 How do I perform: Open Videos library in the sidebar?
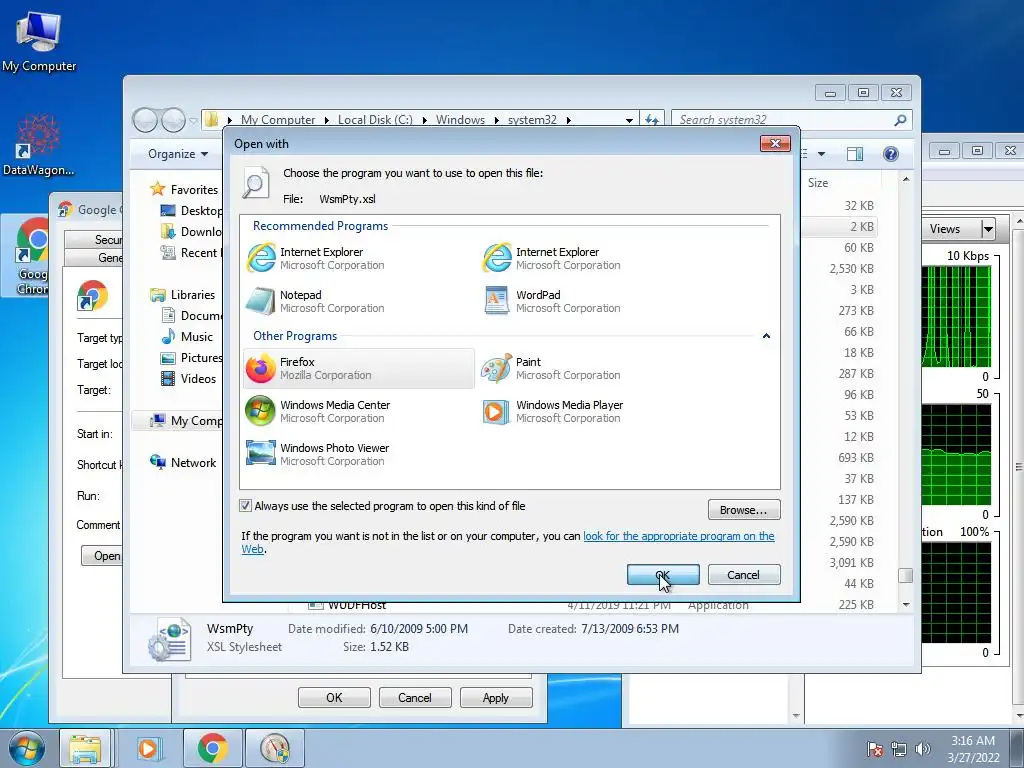click(198, 378)
